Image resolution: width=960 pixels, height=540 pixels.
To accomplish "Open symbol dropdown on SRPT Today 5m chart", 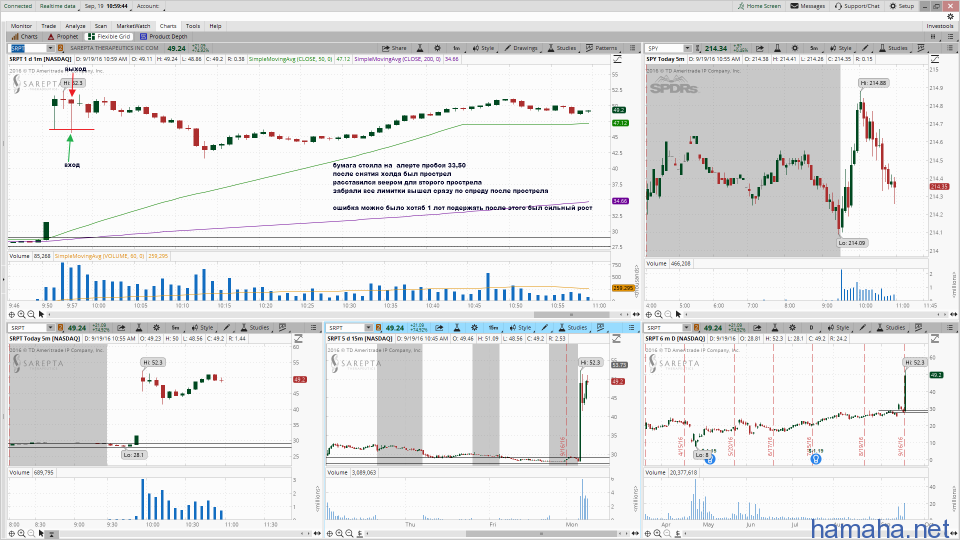I will (x=50, y=328).
